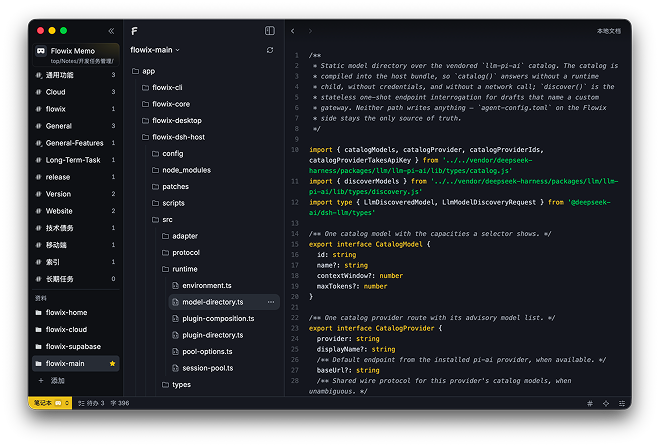Go back using the left arrow
This screenshot has width=660, height=447.
point(293,31)
